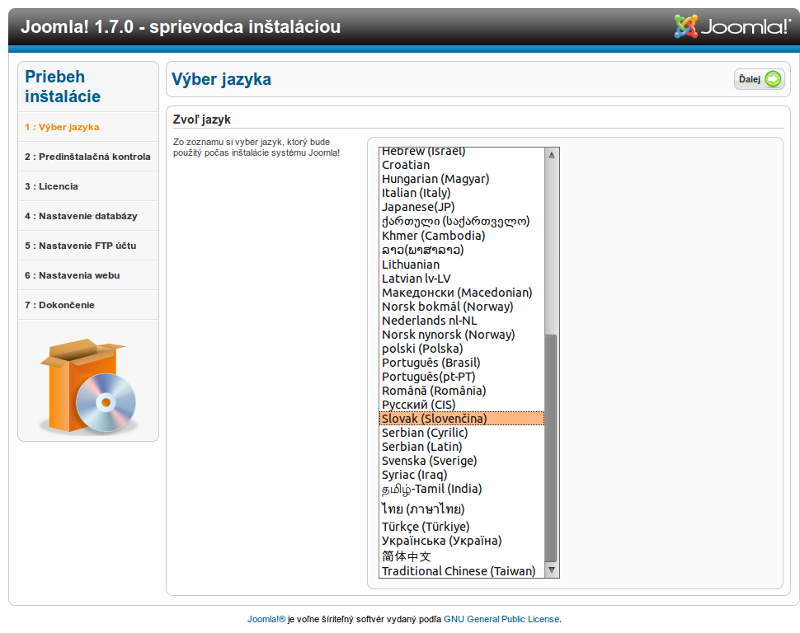Select step 6 : Nastavenia webu
This screenshot has width=800, height=633.
click(72, 275)
